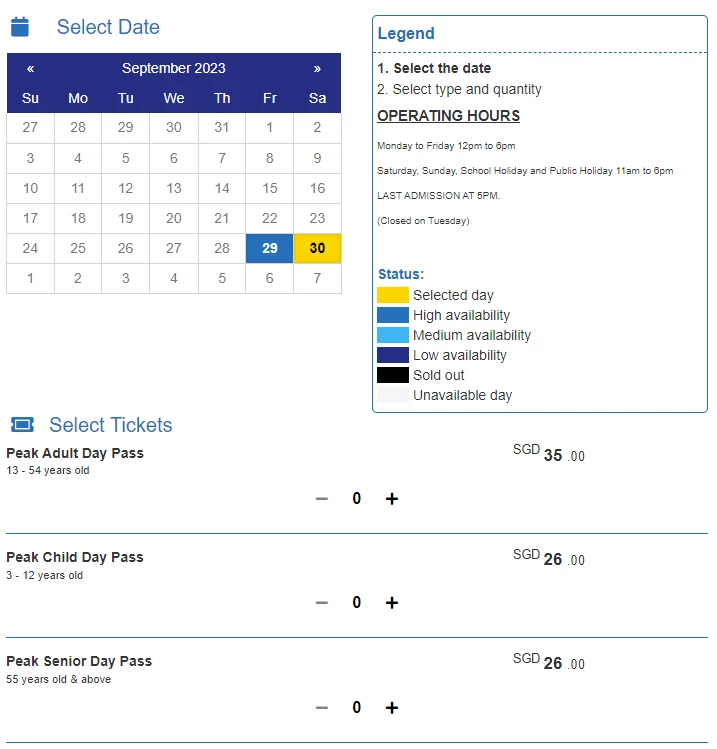This screenshot has width=717, height=749.
Task: Go to previous month with « arrow
Action: pyautogui.click(x=31, y=69)
